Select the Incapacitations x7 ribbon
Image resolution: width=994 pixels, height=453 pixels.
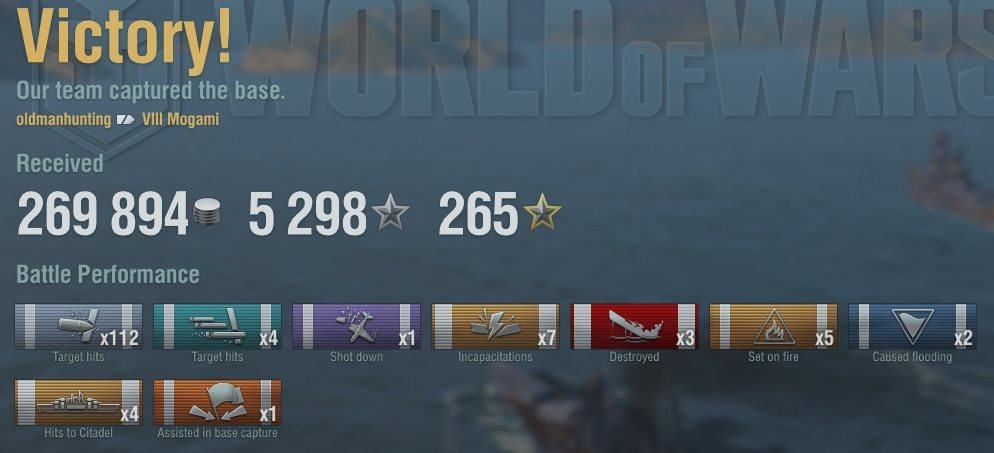point(495,326)
